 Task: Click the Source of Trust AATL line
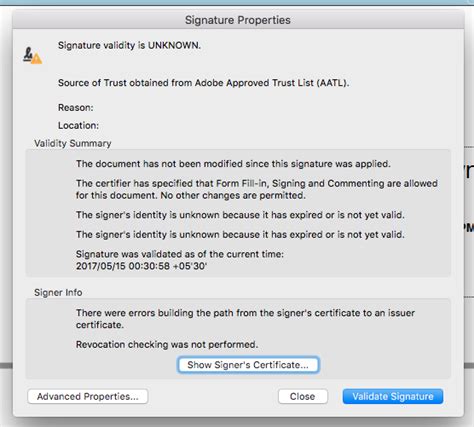pyautogui.click(x=203, y=83)
